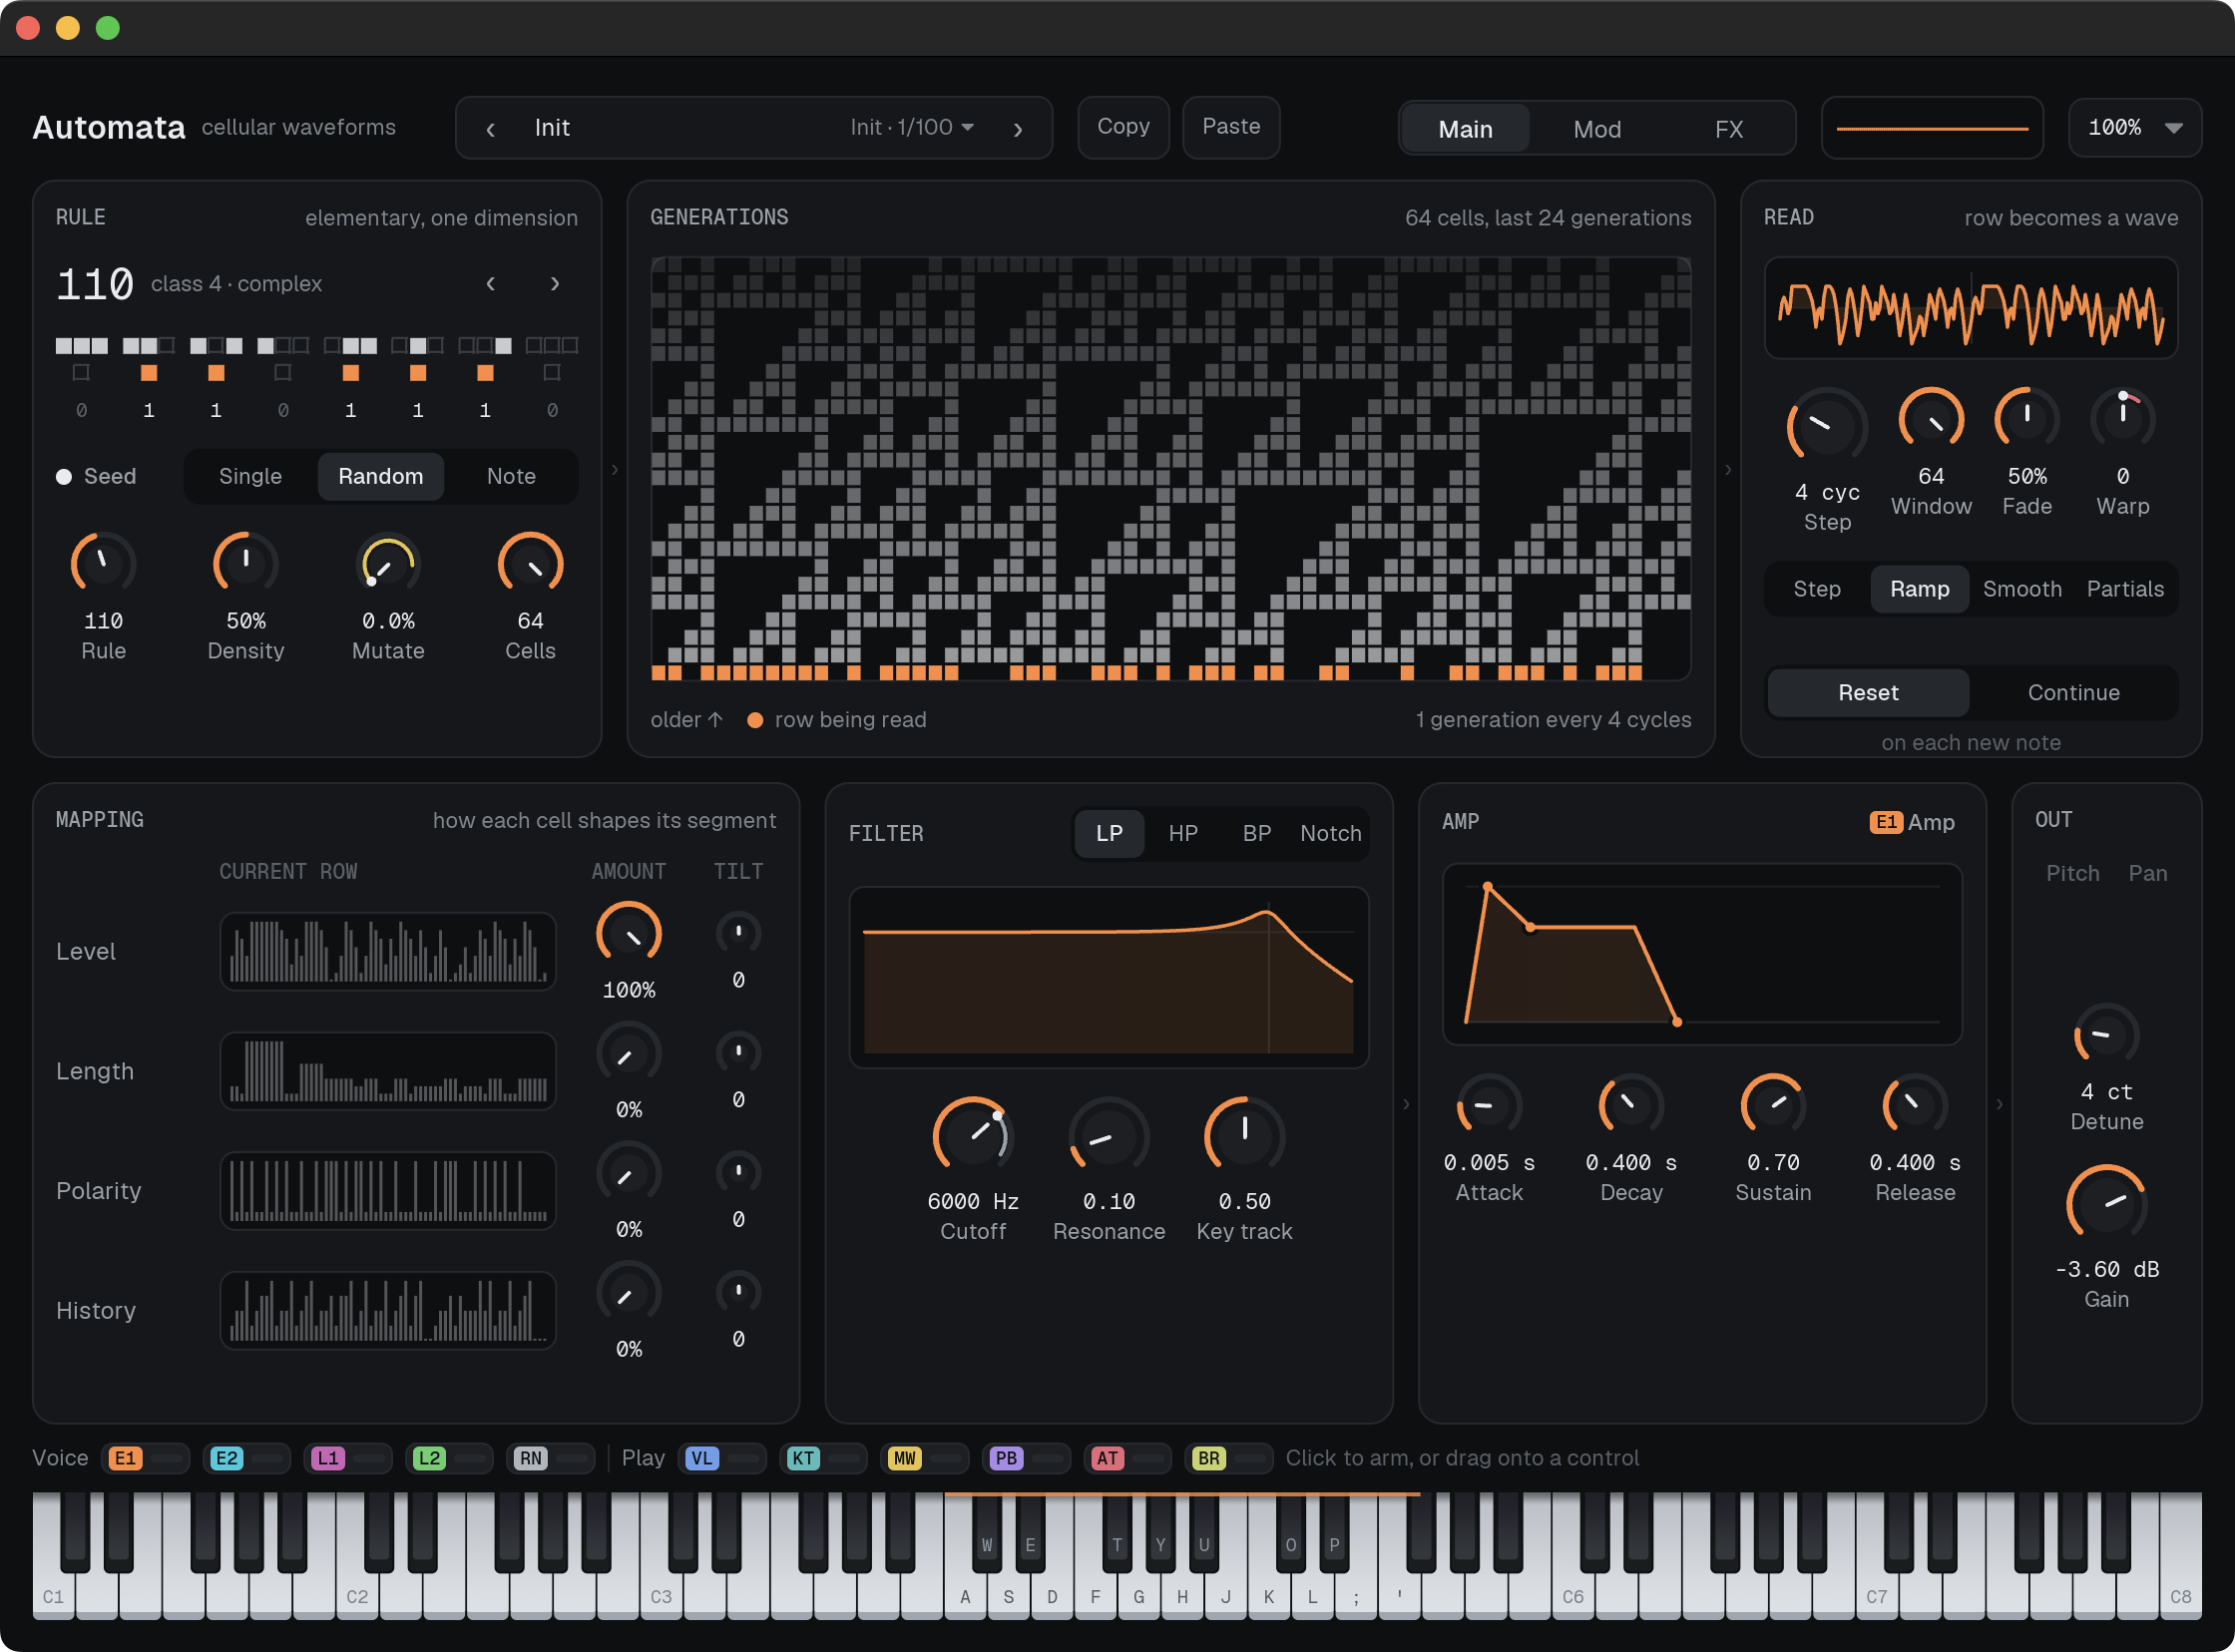Open the Init 1/100 preset dropdown
Viewport: 2235px width, 1652px height.
click(912, 127)
